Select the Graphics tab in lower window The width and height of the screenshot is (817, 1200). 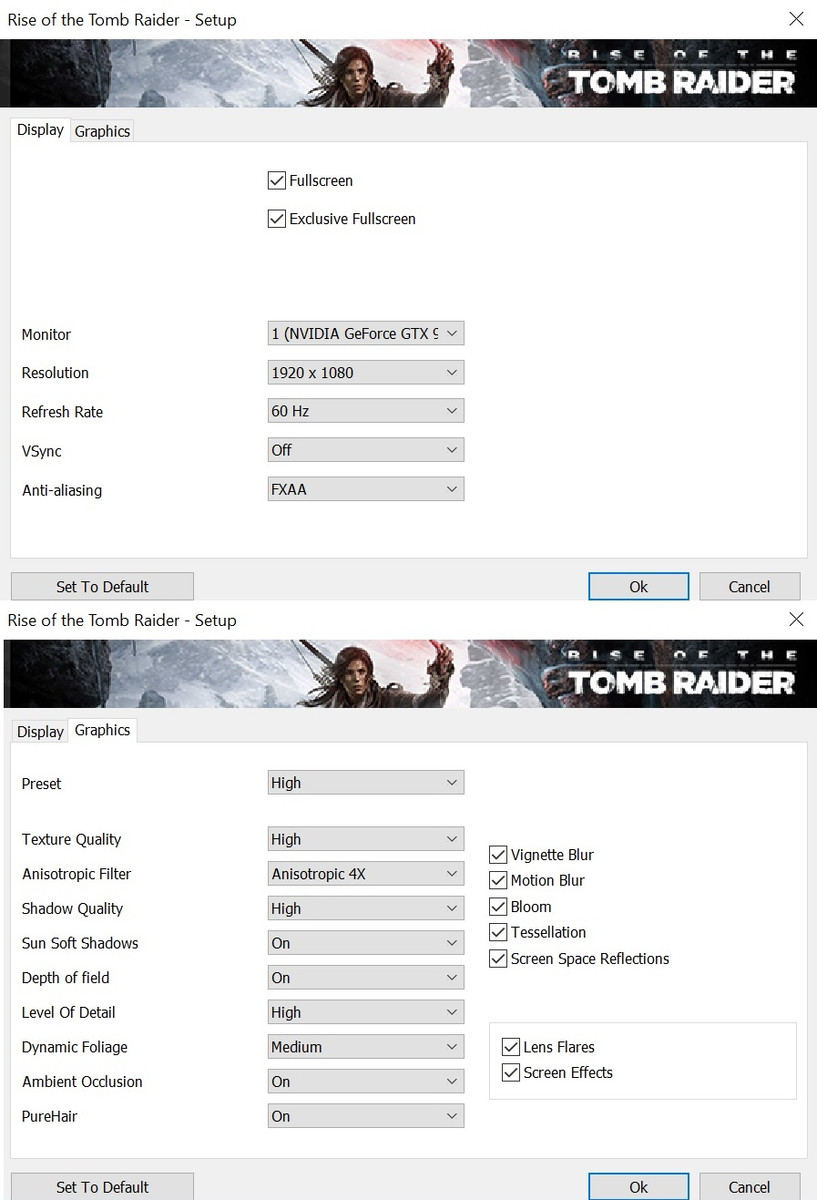pos(103,730)
